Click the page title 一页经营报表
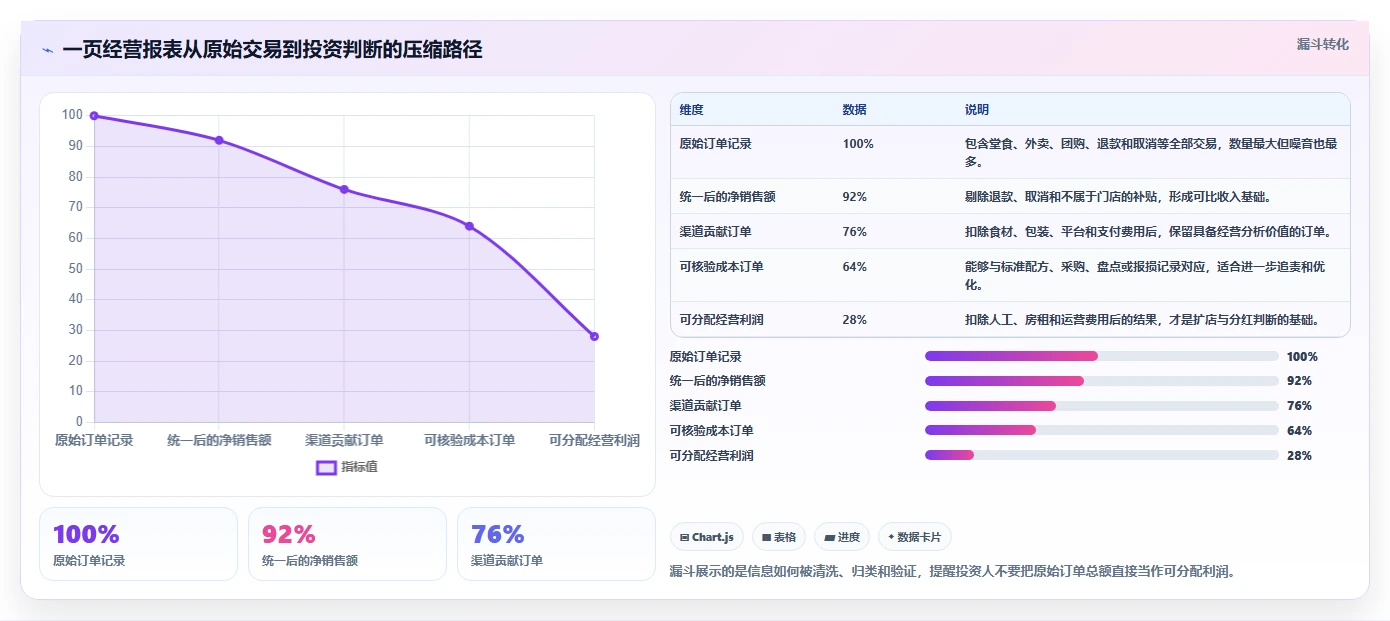Screen dimensions: 1390x621 pos(272,50)
